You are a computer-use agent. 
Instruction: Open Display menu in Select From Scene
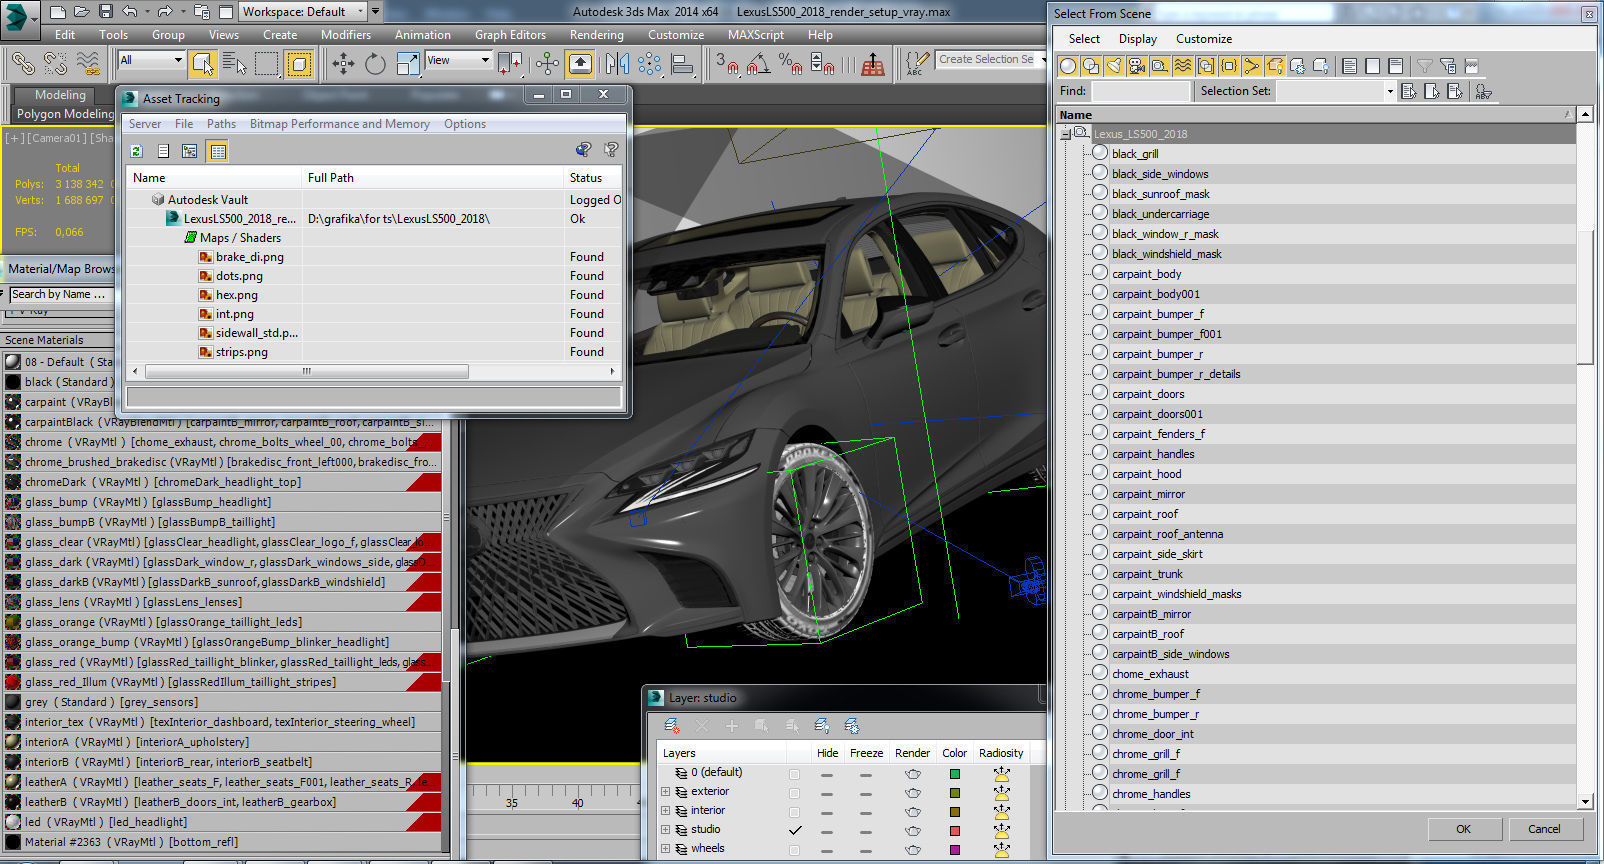point(1138,39)
